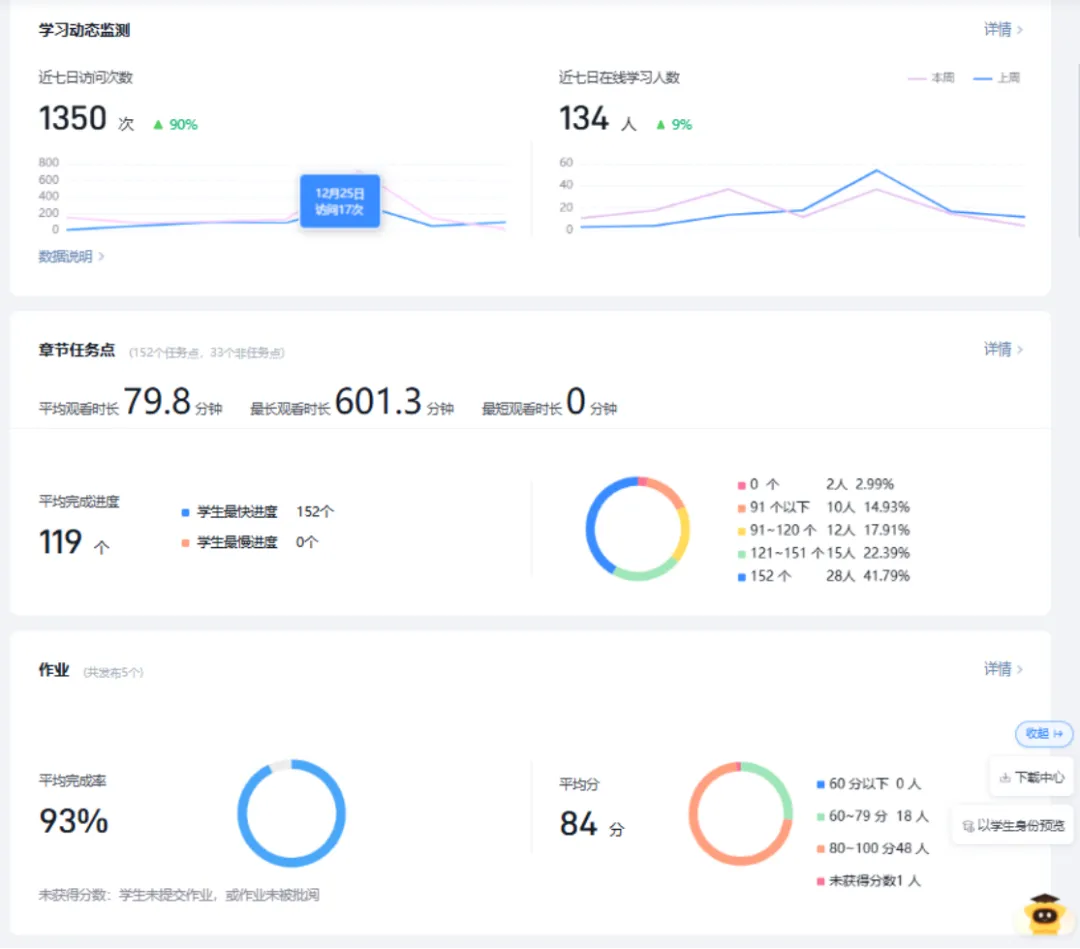
Task: Click the 学生最快进度 152个 row
Action: click(x=258, y=512)
